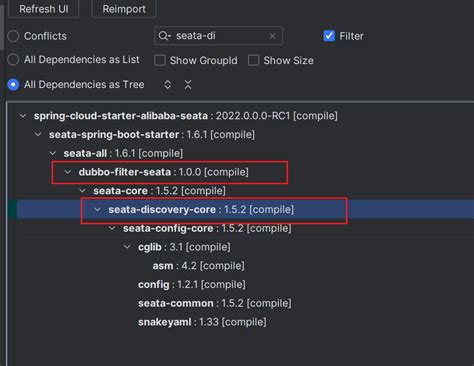Enable the Show GroupId checkbox
The width and height of the screenshot is (474, 366).
pyautogui.click(x=160, y=60)
